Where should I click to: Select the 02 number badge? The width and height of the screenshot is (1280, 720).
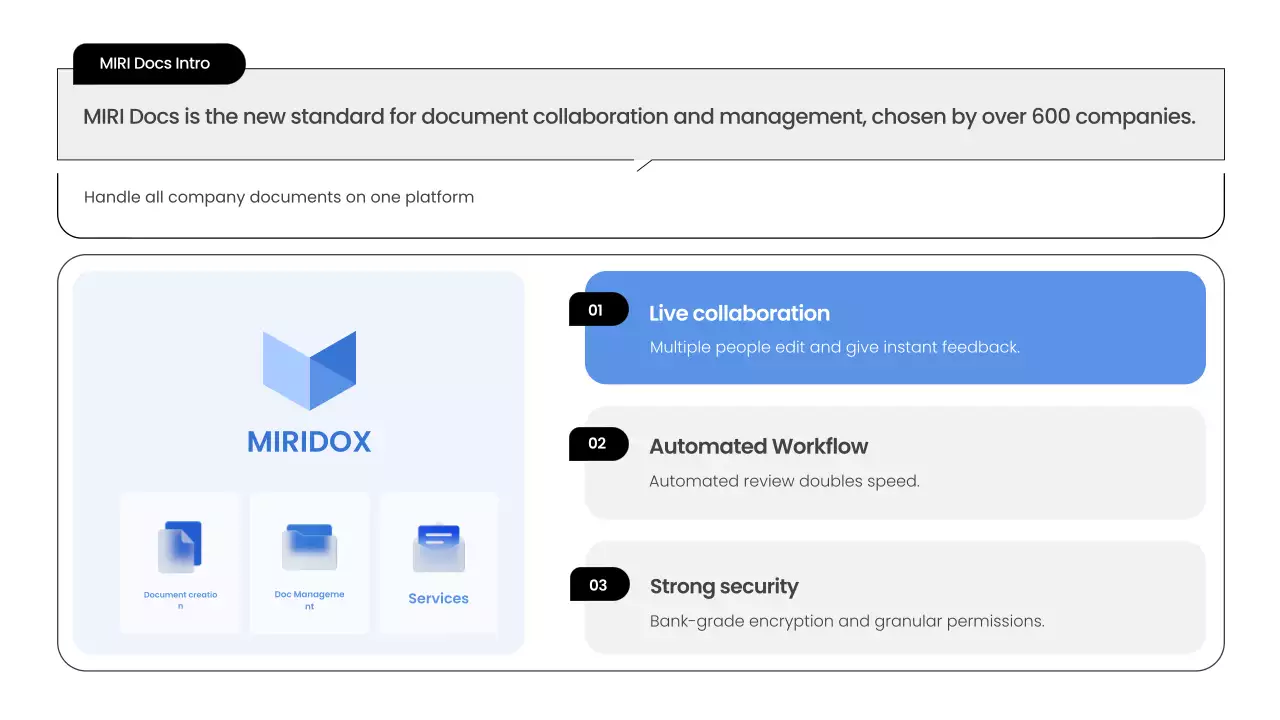point(598,444)
